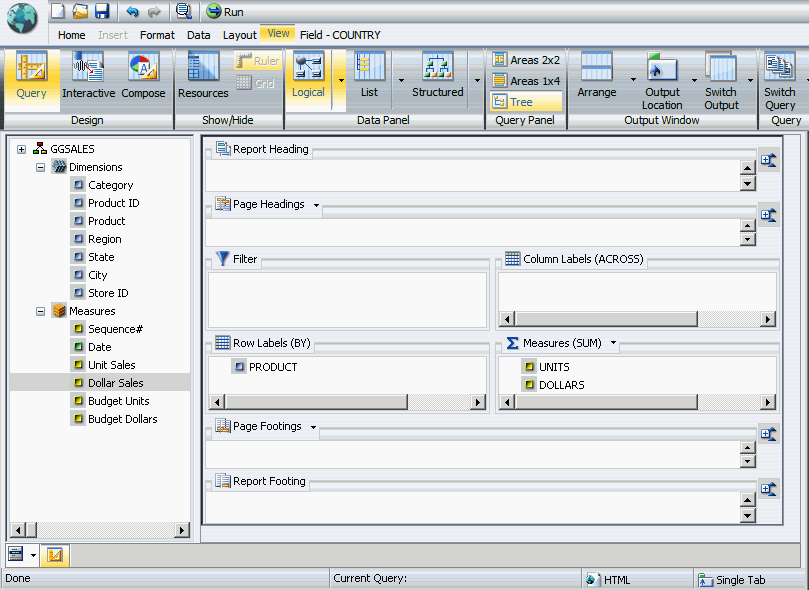Switch to Interactive design view
The height and width of the screenshot is (590, 809).
click(x=89, y=75)
